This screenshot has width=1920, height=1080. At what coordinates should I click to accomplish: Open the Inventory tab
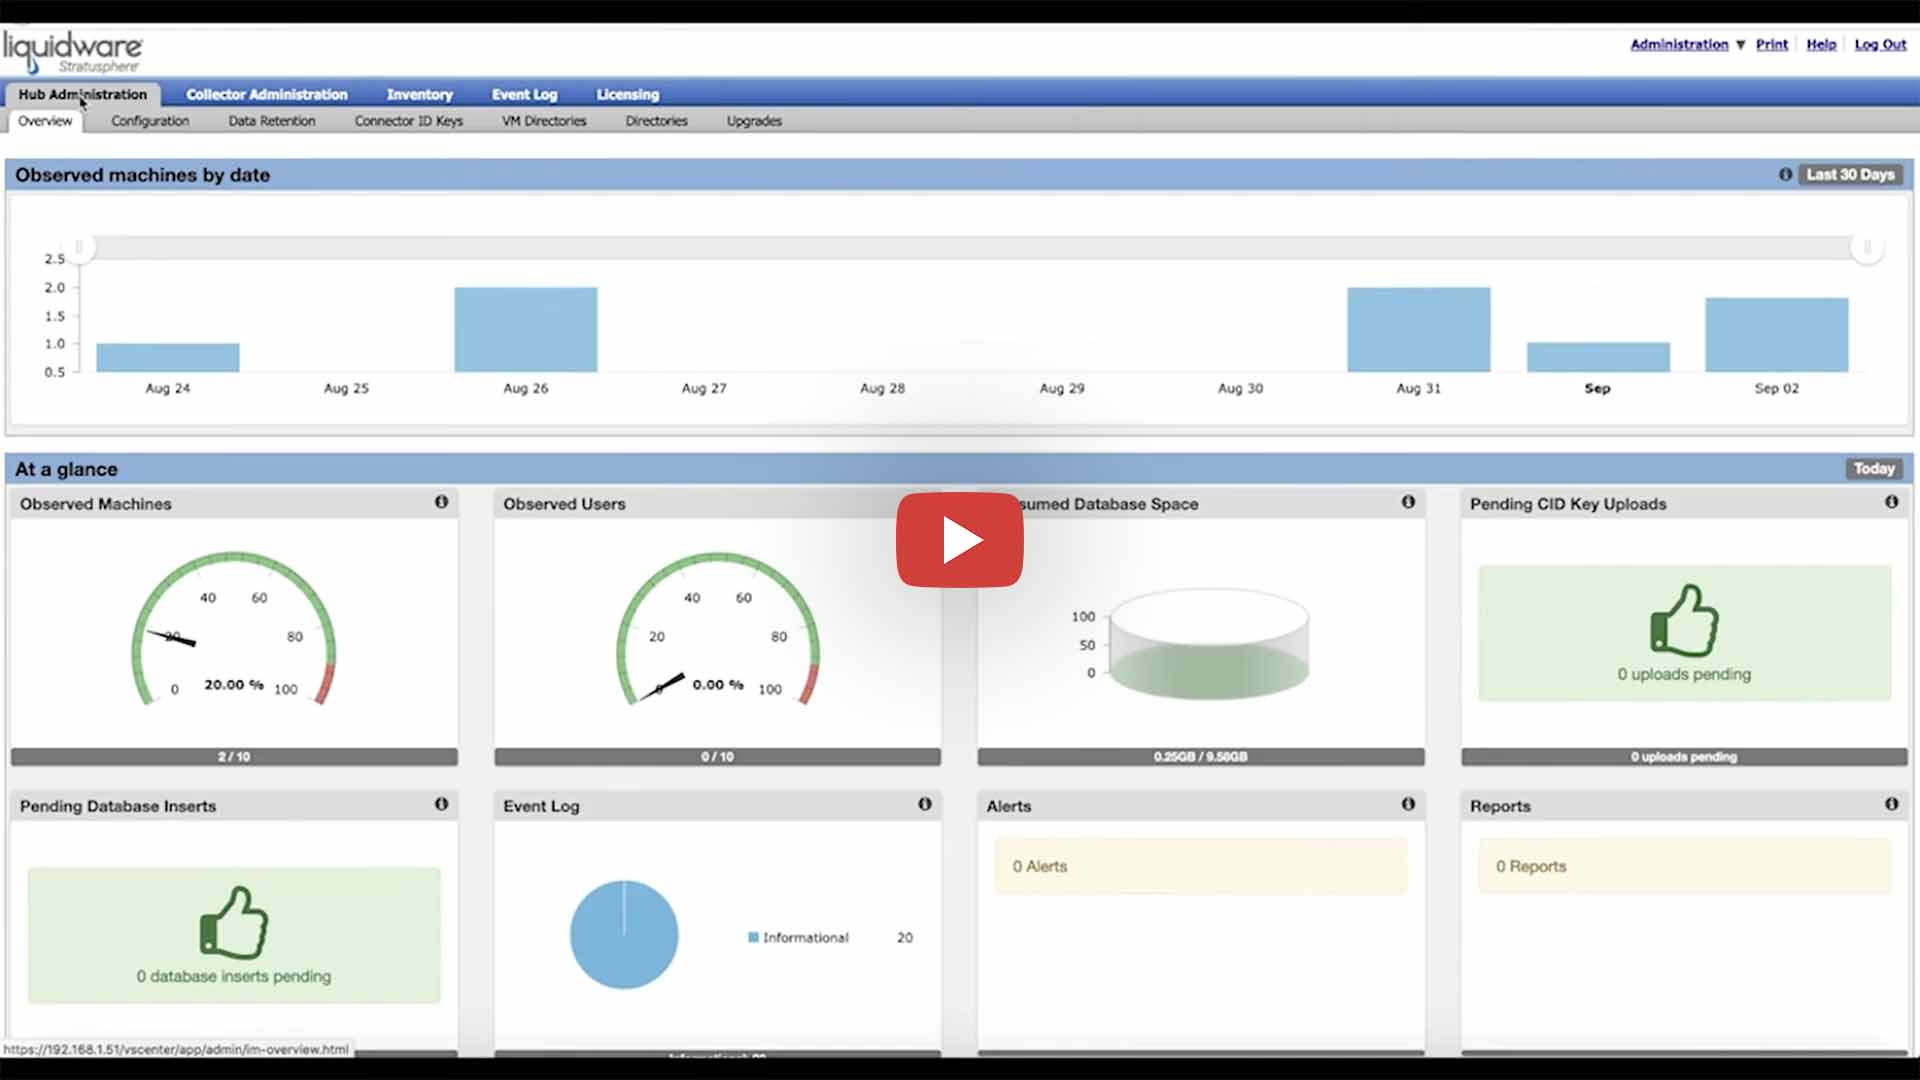click(x=420, y=94)
